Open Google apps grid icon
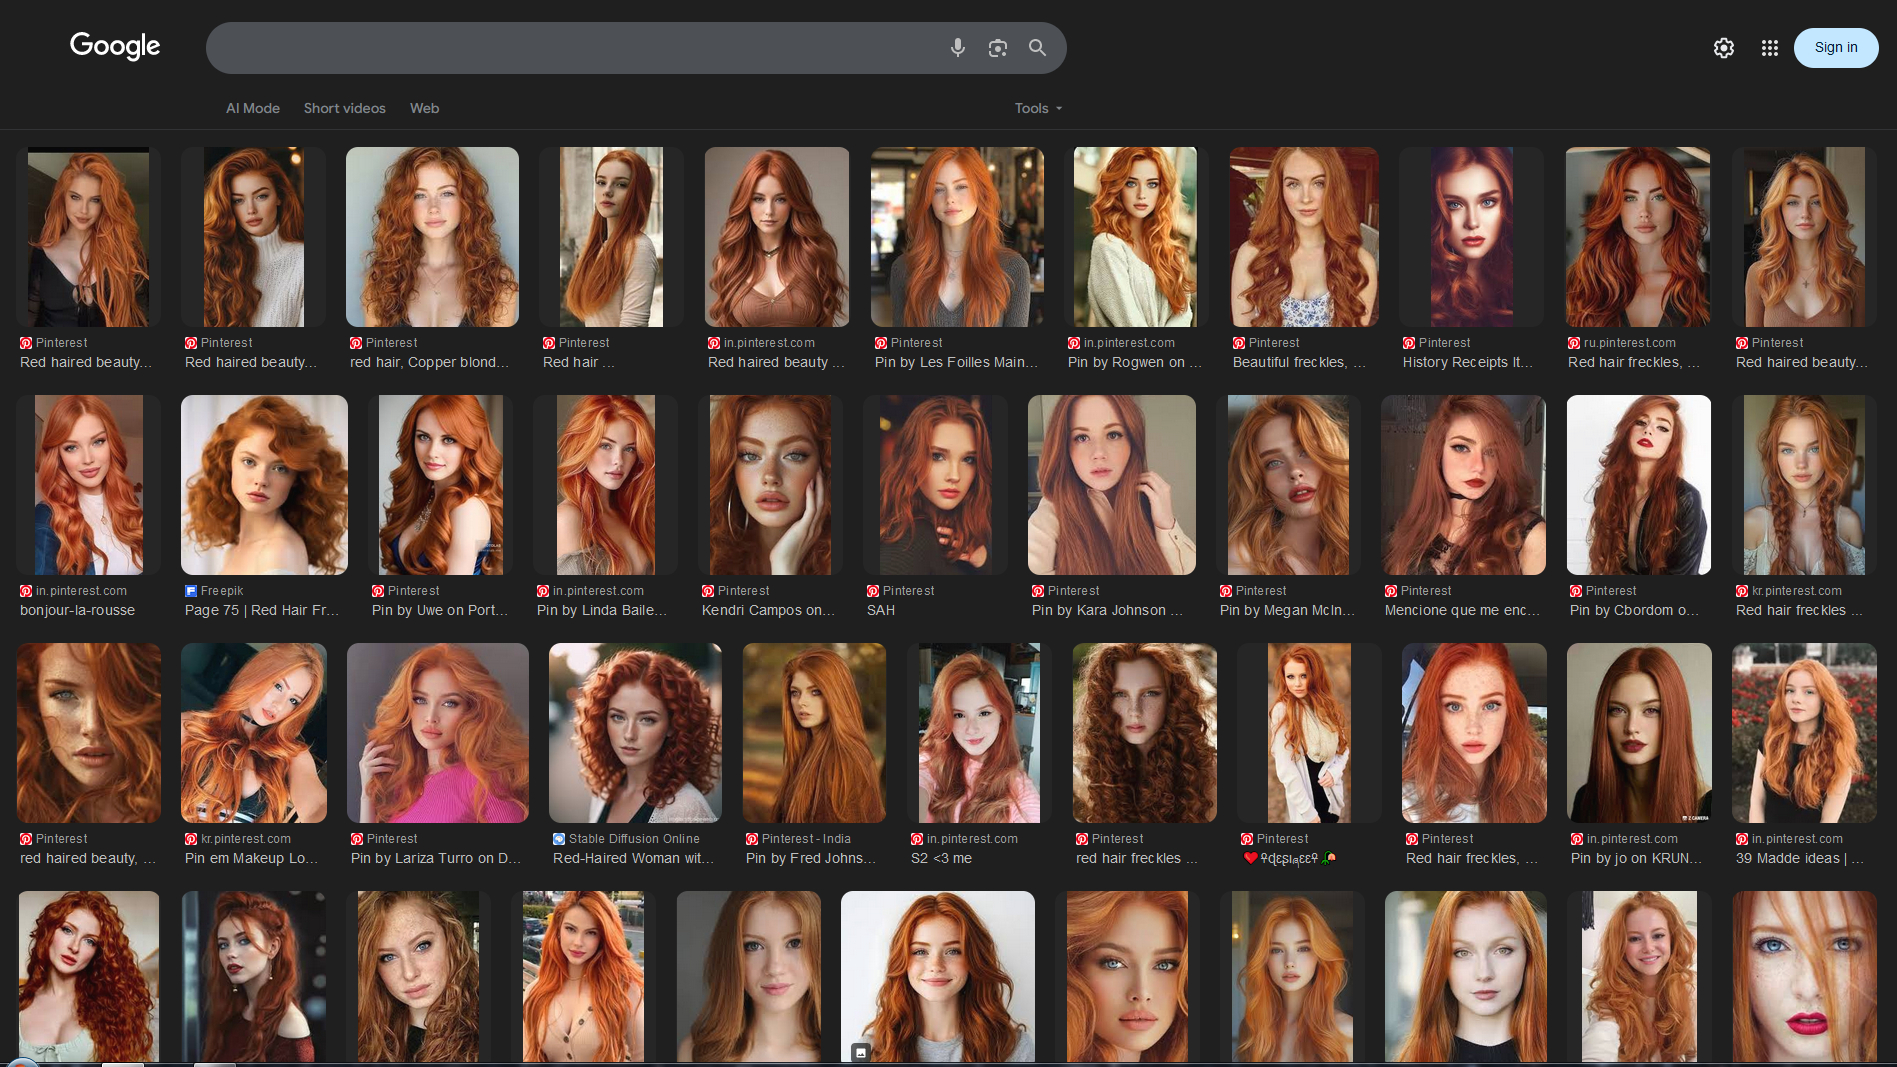1897x1067 pixels. pyautogui.click(x=1769, y=48)
